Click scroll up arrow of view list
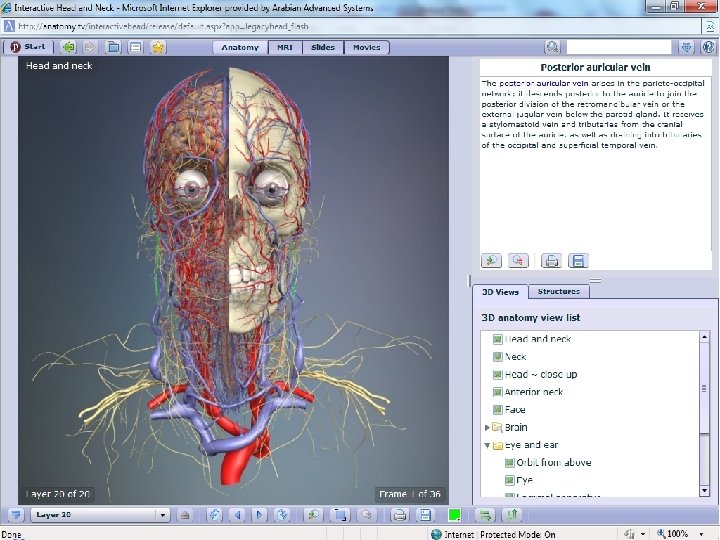 [x=705, y=337]
